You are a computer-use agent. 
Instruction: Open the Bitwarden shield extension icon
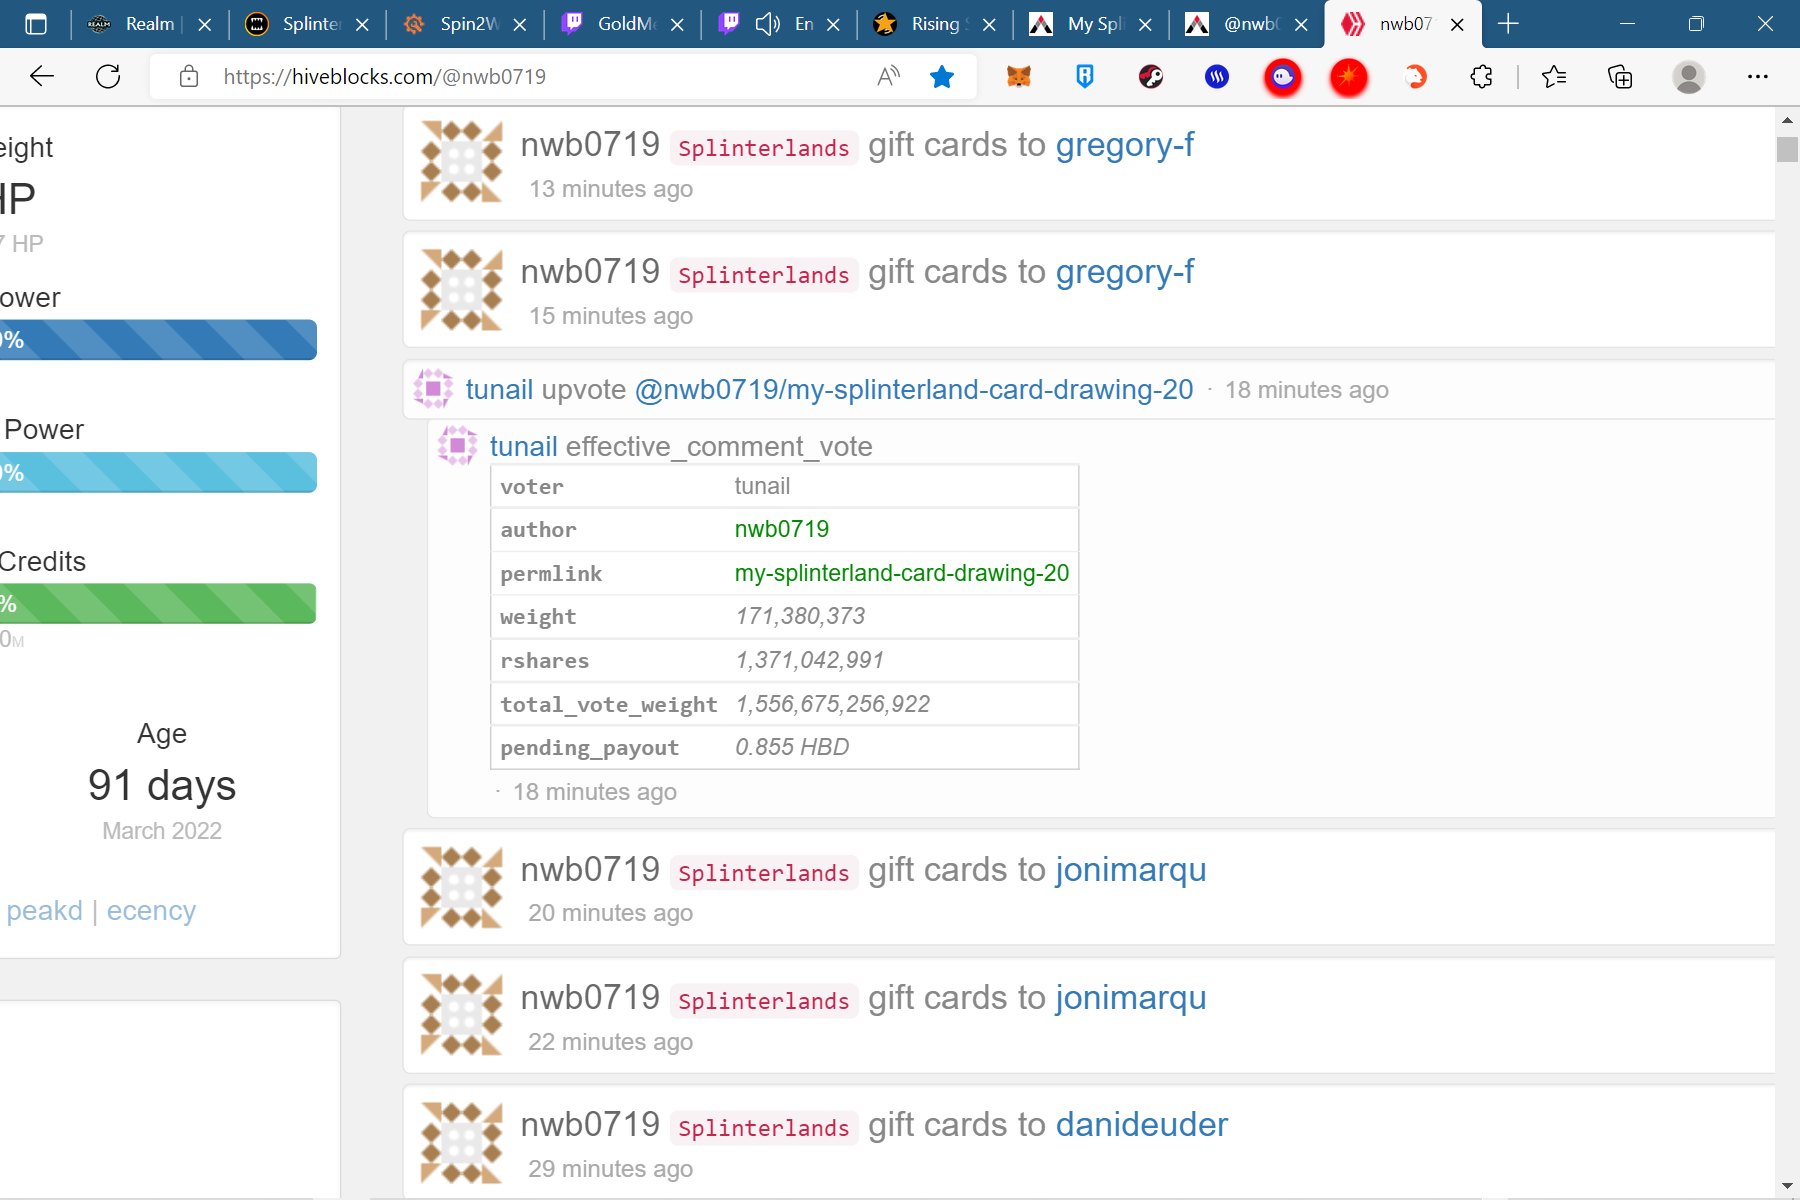click(1084, 77)
